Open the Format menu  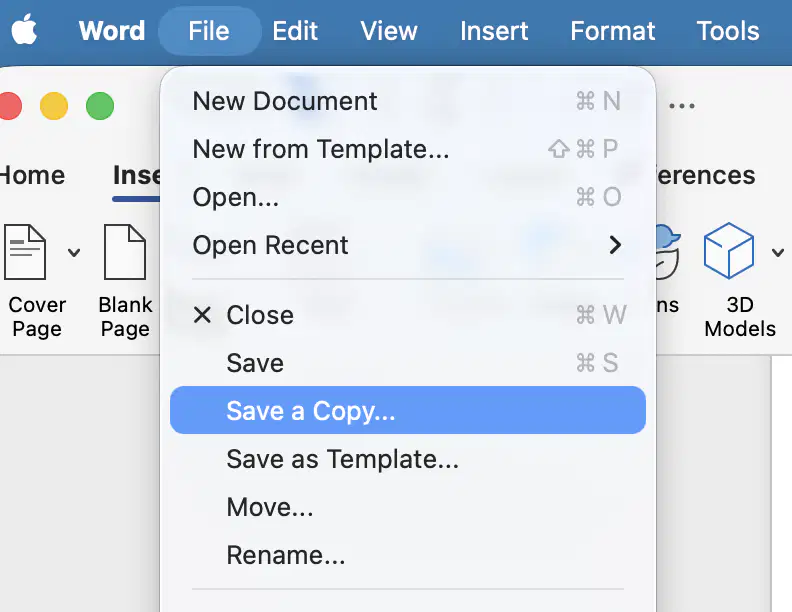click(612, 31)
